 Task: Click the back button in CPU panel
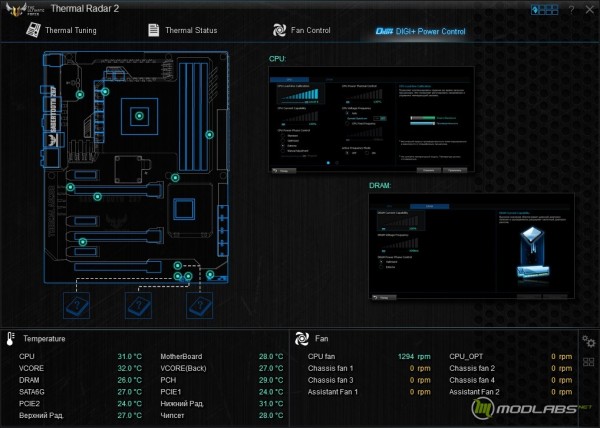coord(283,172)
